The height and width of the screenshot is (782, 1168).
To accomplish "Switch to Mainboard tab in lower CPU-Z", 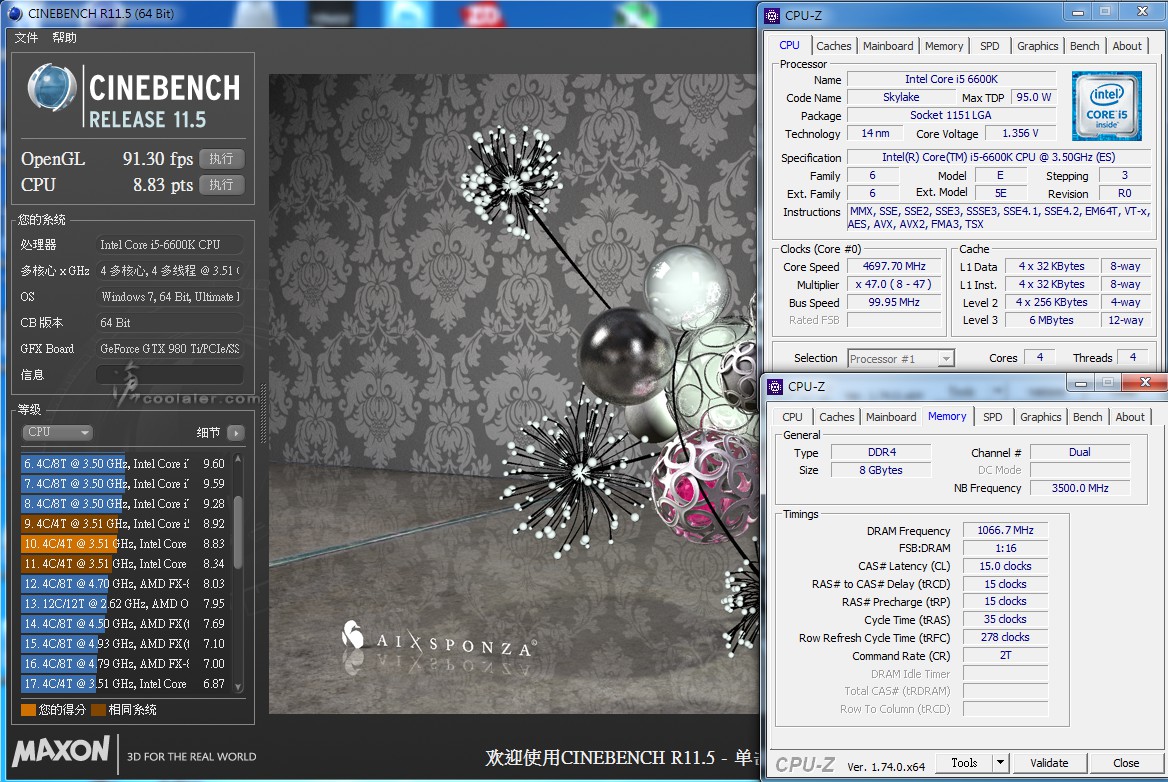I will click(891, 417).
